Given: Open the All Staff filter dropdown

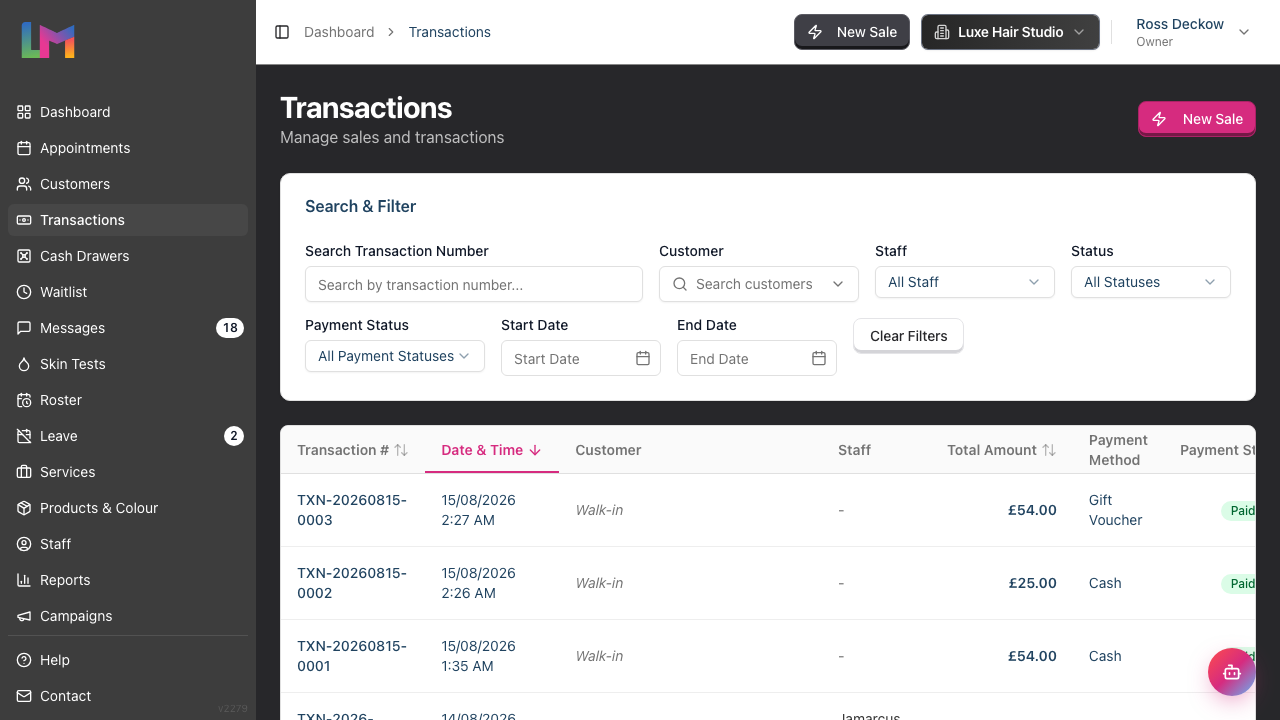Looking at the screenshot, I should (x=965, y=282).
